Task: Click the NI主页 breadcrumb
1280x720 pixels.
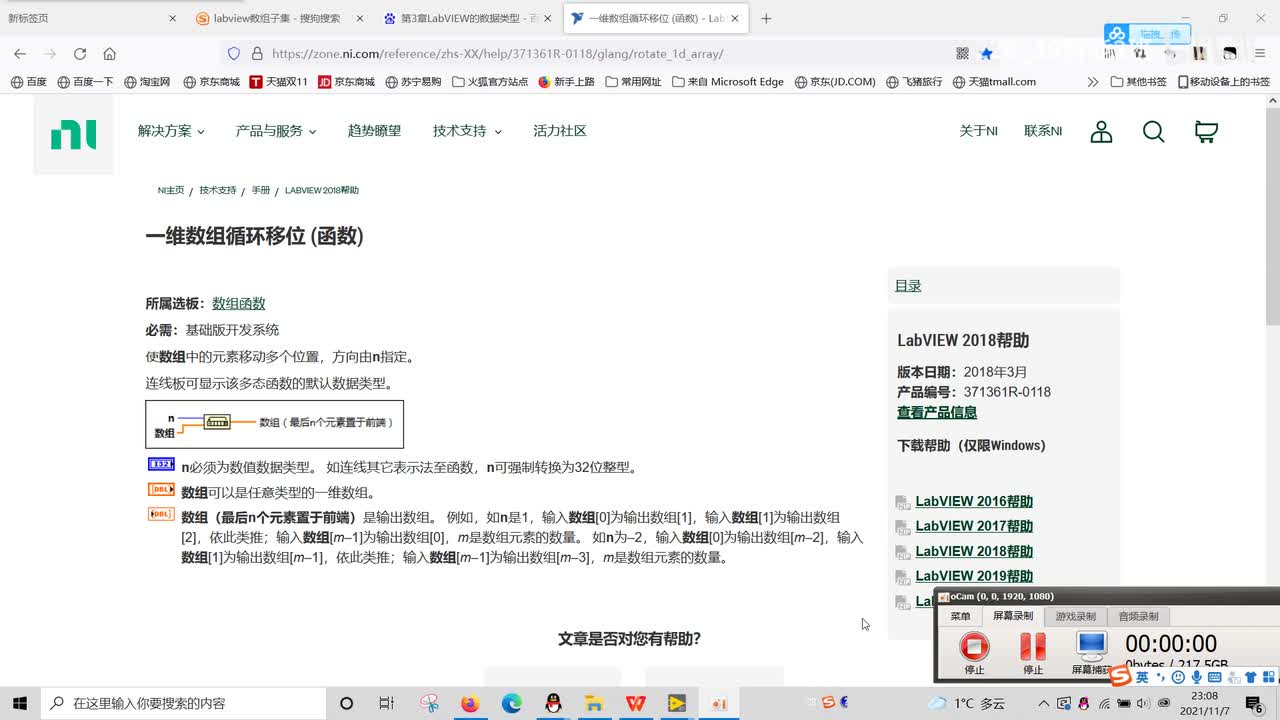Action: (x=171, y=190)
